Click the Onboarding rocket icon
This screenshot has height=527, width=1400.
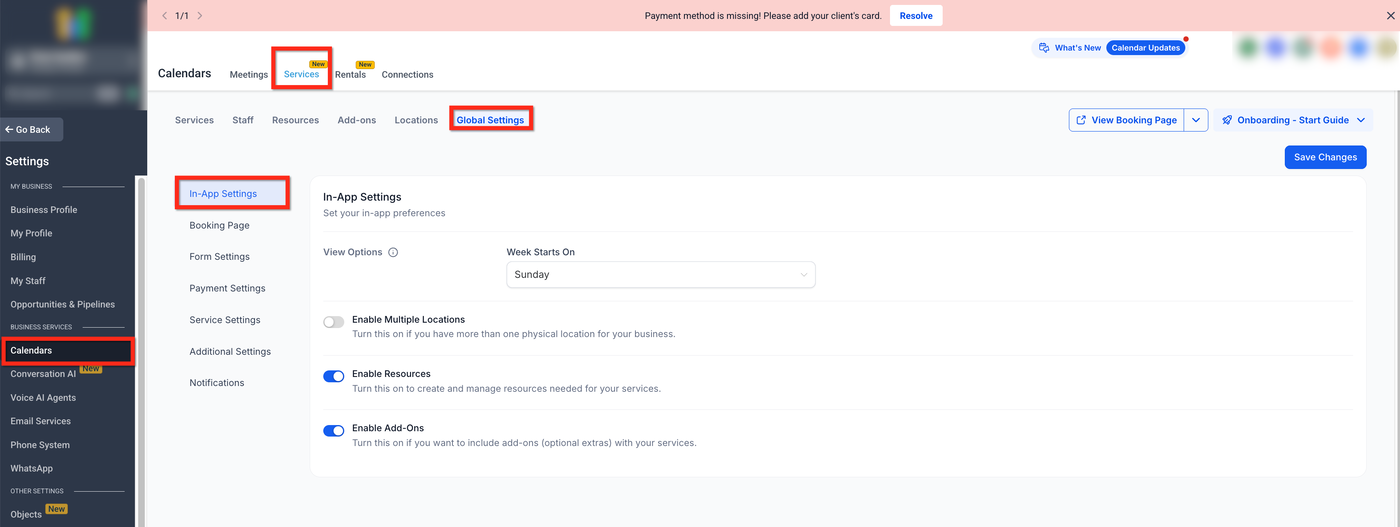tap(1227, 120)
